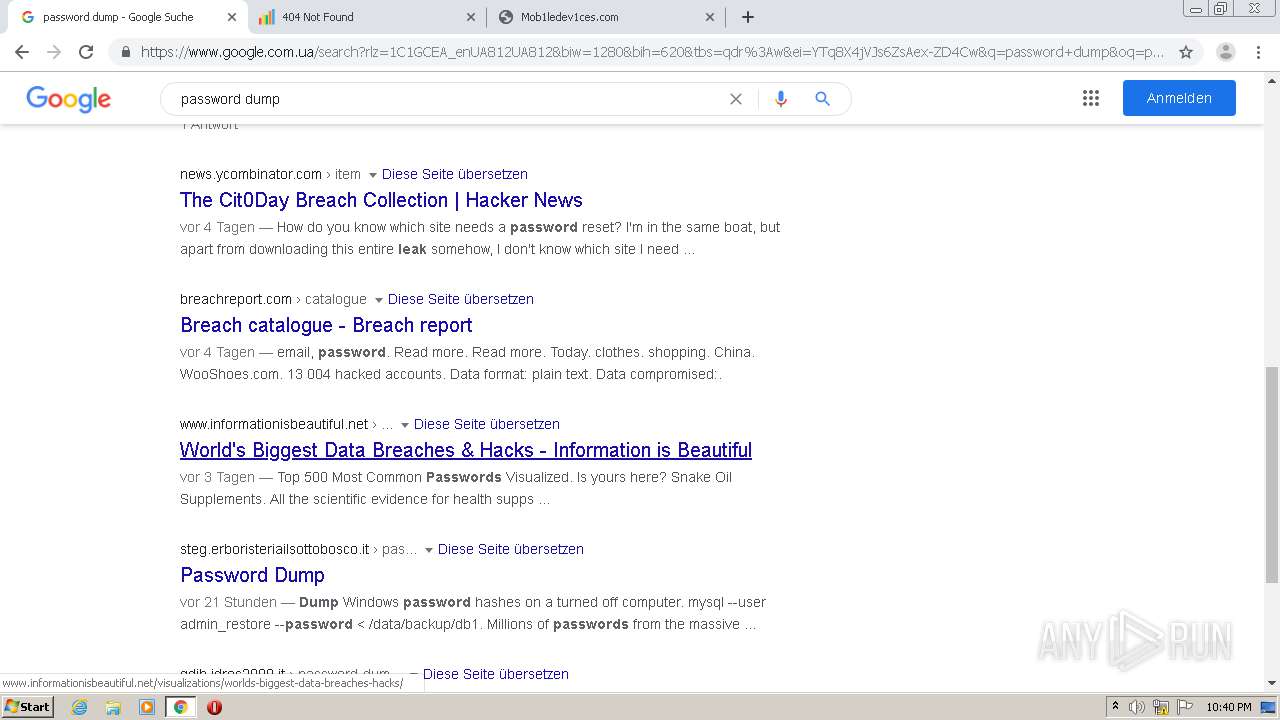The height and width of the screenshot is (720, 1280).
Task: Open red stop-sign taskbar icon
Action: 214,707
